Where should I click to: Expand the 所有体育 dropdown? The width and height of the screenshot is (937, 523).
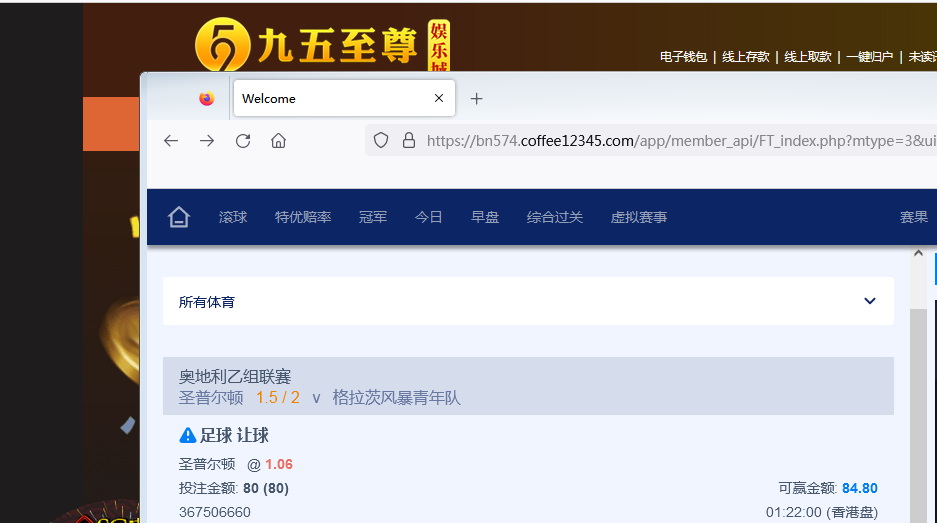[528, 301]
